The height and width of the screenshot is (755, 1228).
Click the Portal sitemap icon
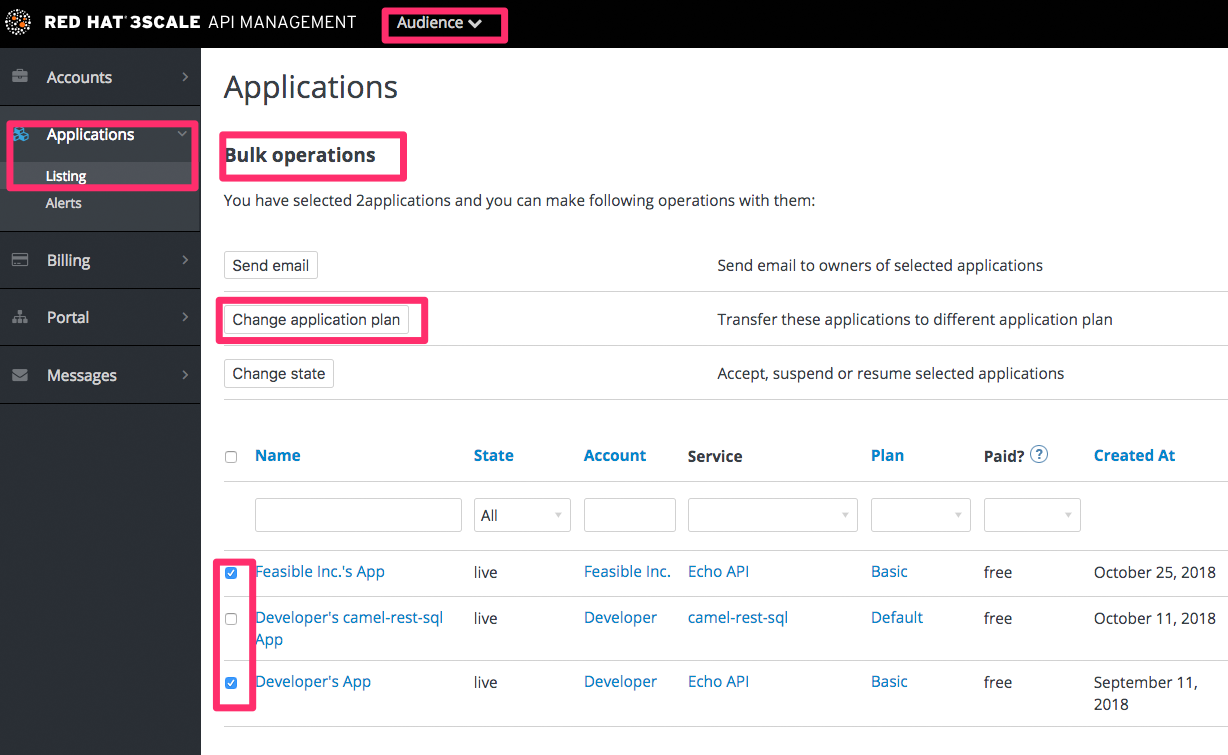[x=19, y=317]
